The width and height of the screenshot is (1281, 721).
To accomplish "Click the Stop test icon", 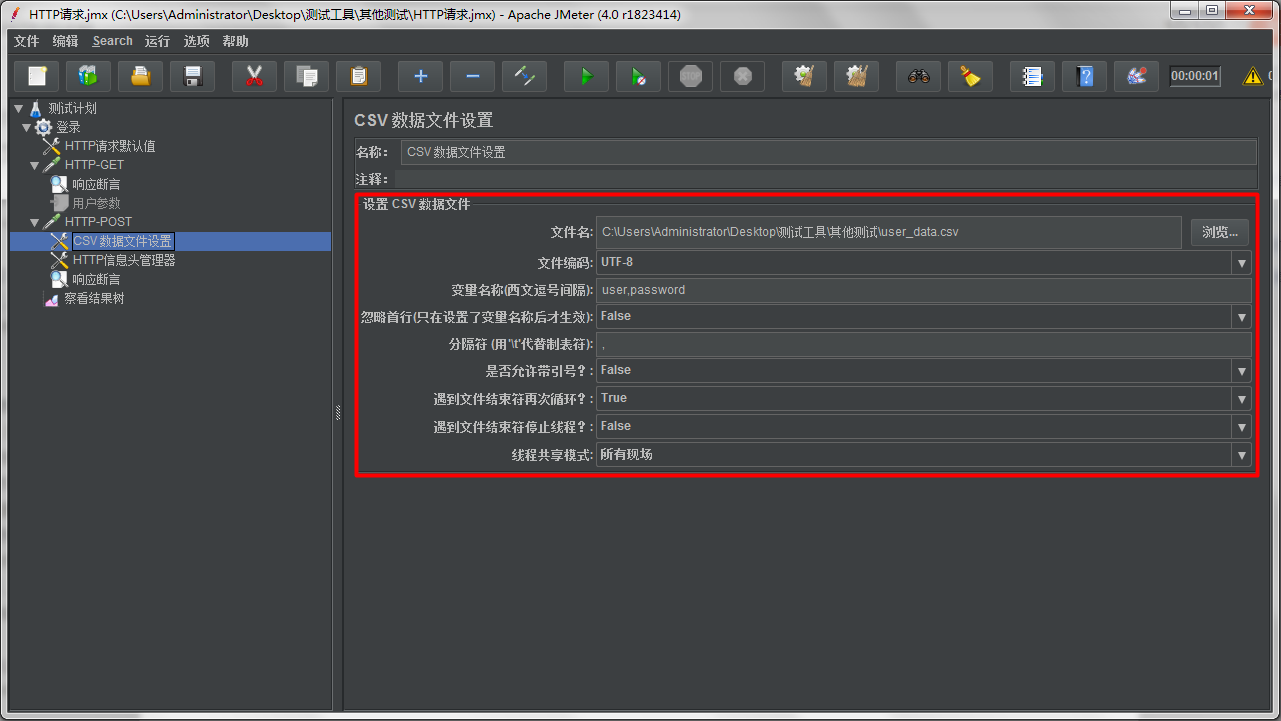I will 691,76.
